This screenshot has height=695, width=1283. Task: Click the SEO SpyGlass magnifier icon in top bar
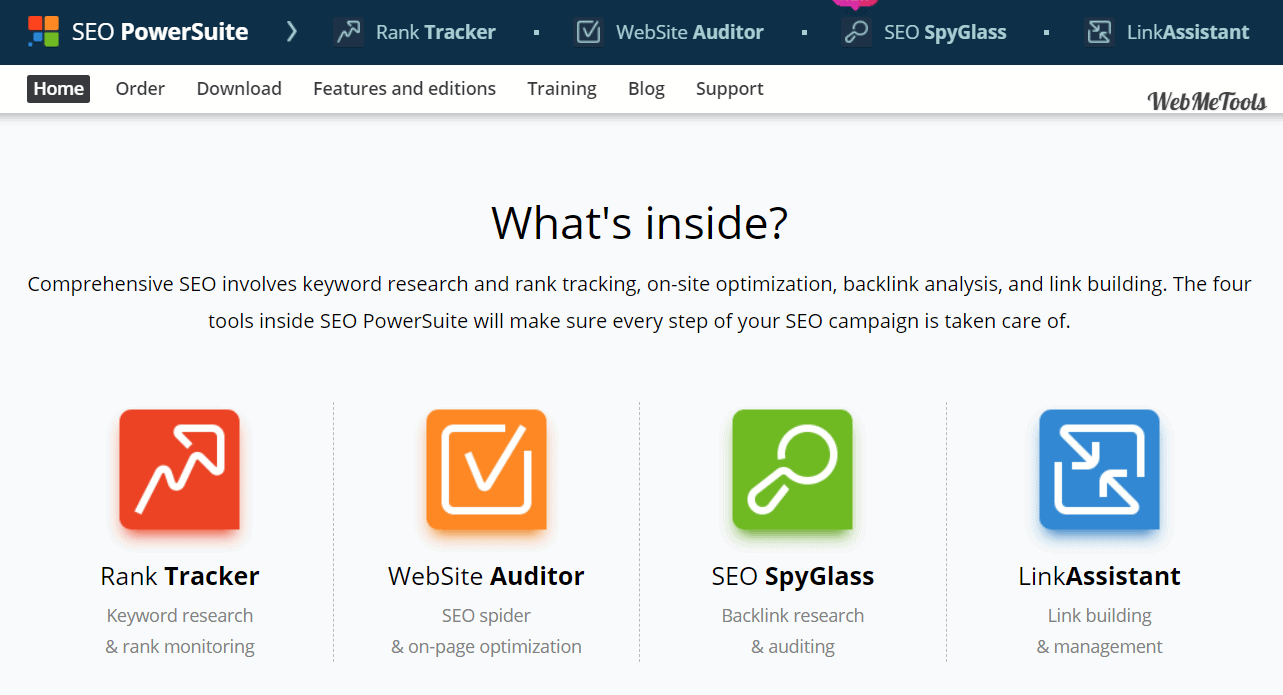point(856,32)
